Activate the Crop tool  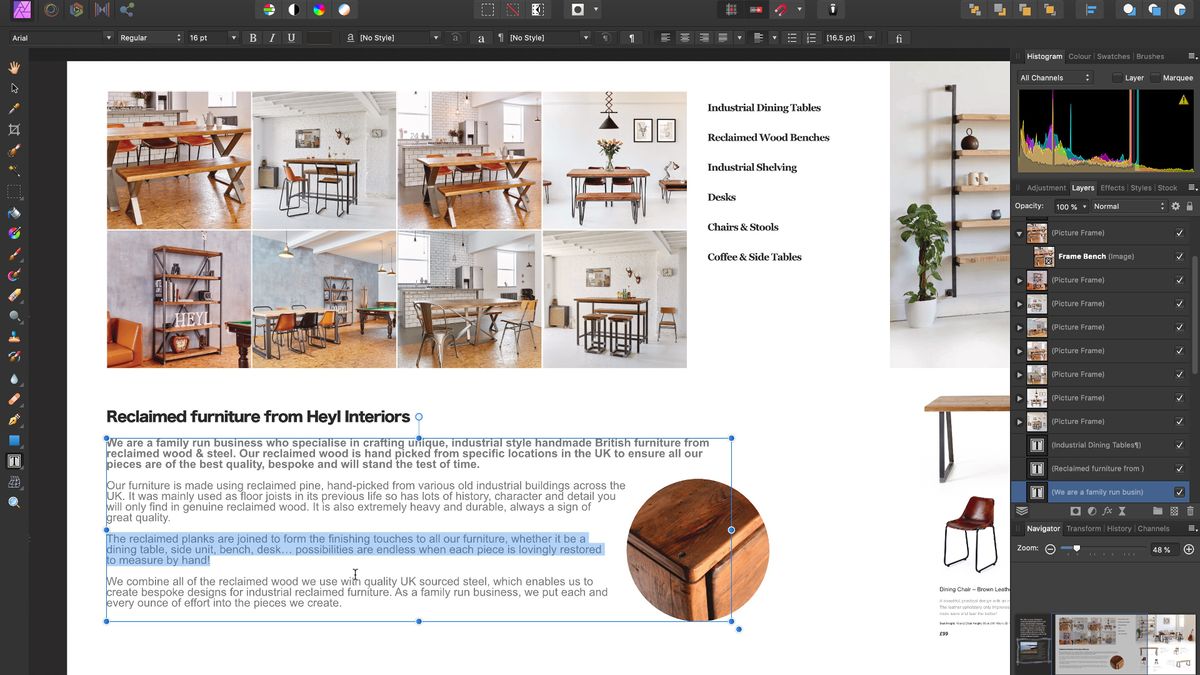(13, 129)
